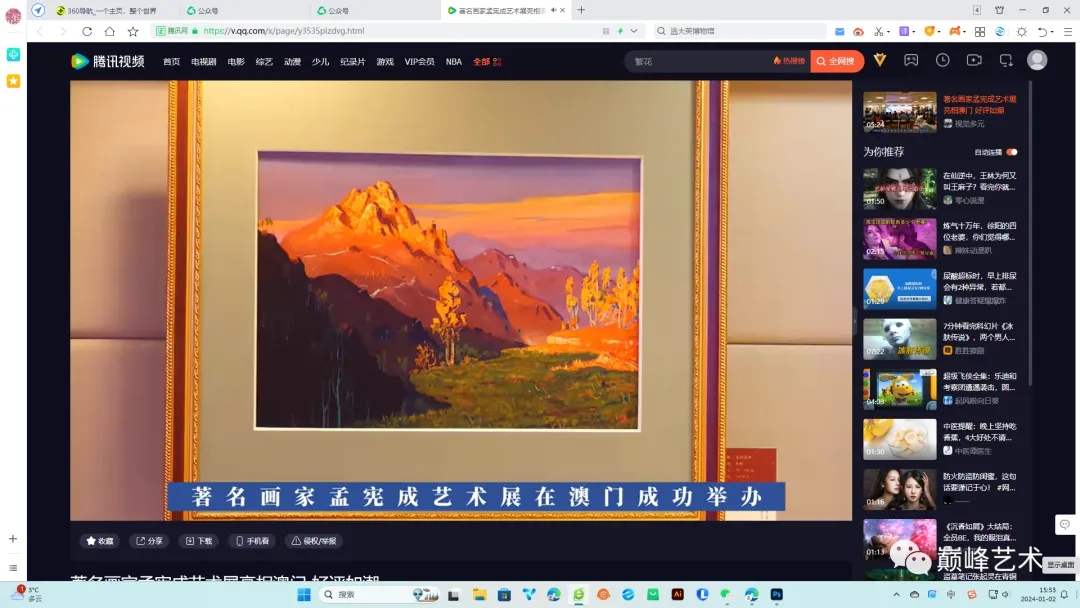Viewport: 1080px width, 608px height.
Task: Click the 收藏 favorite icon below the video
Action: pos(99,540)
